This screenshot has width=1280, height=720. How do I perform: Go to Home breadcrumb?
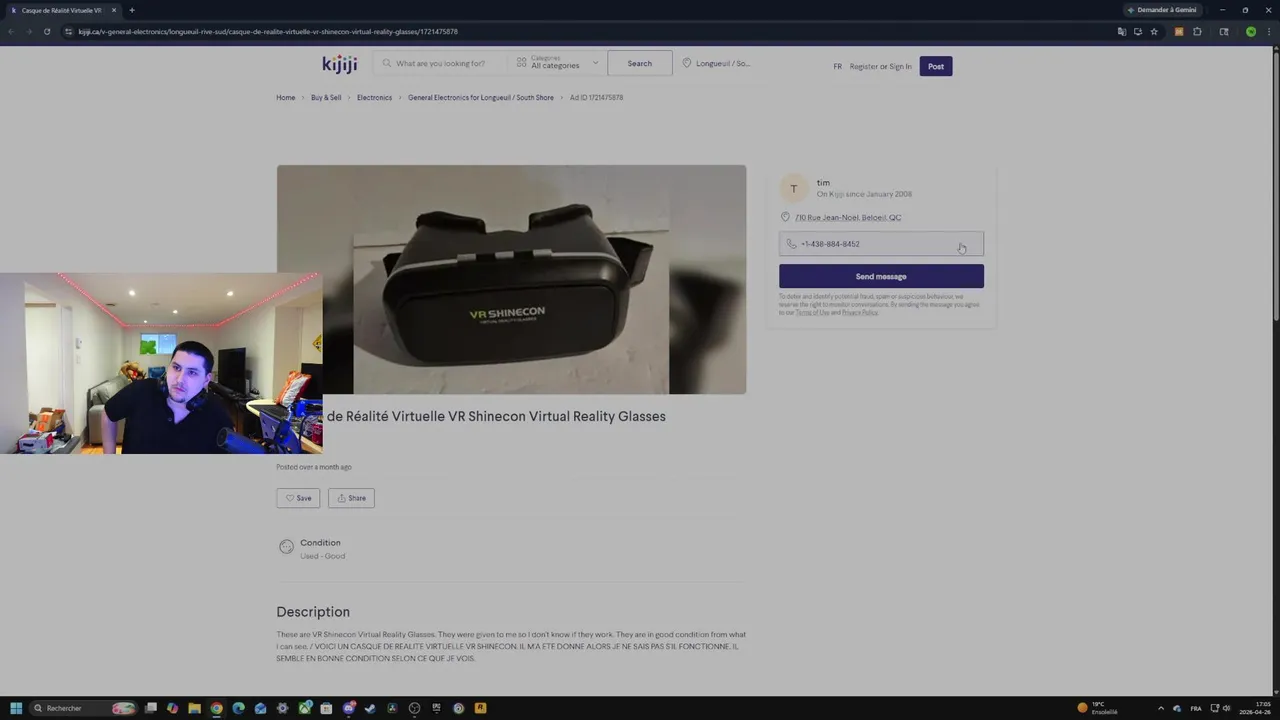(x=286, y=97)
